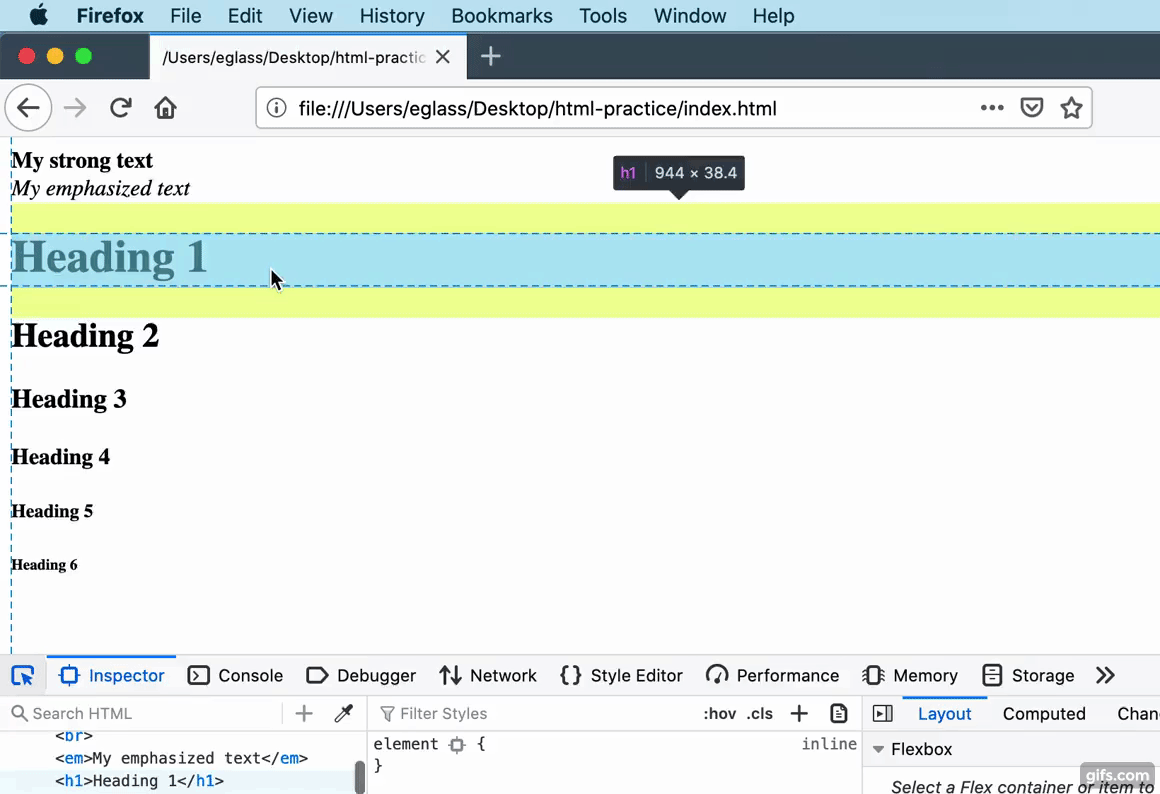Click the element selector target icon

tap(457, 744)
